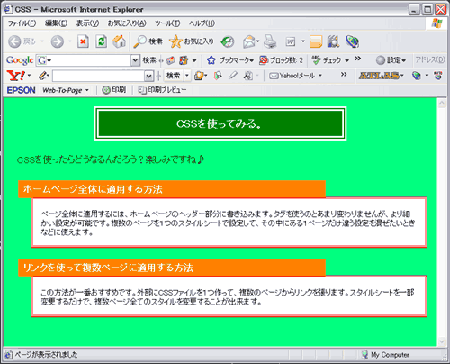450x364 pixels.
Task: Click the EPSON print (印刷) button
Action: [113, 90]
